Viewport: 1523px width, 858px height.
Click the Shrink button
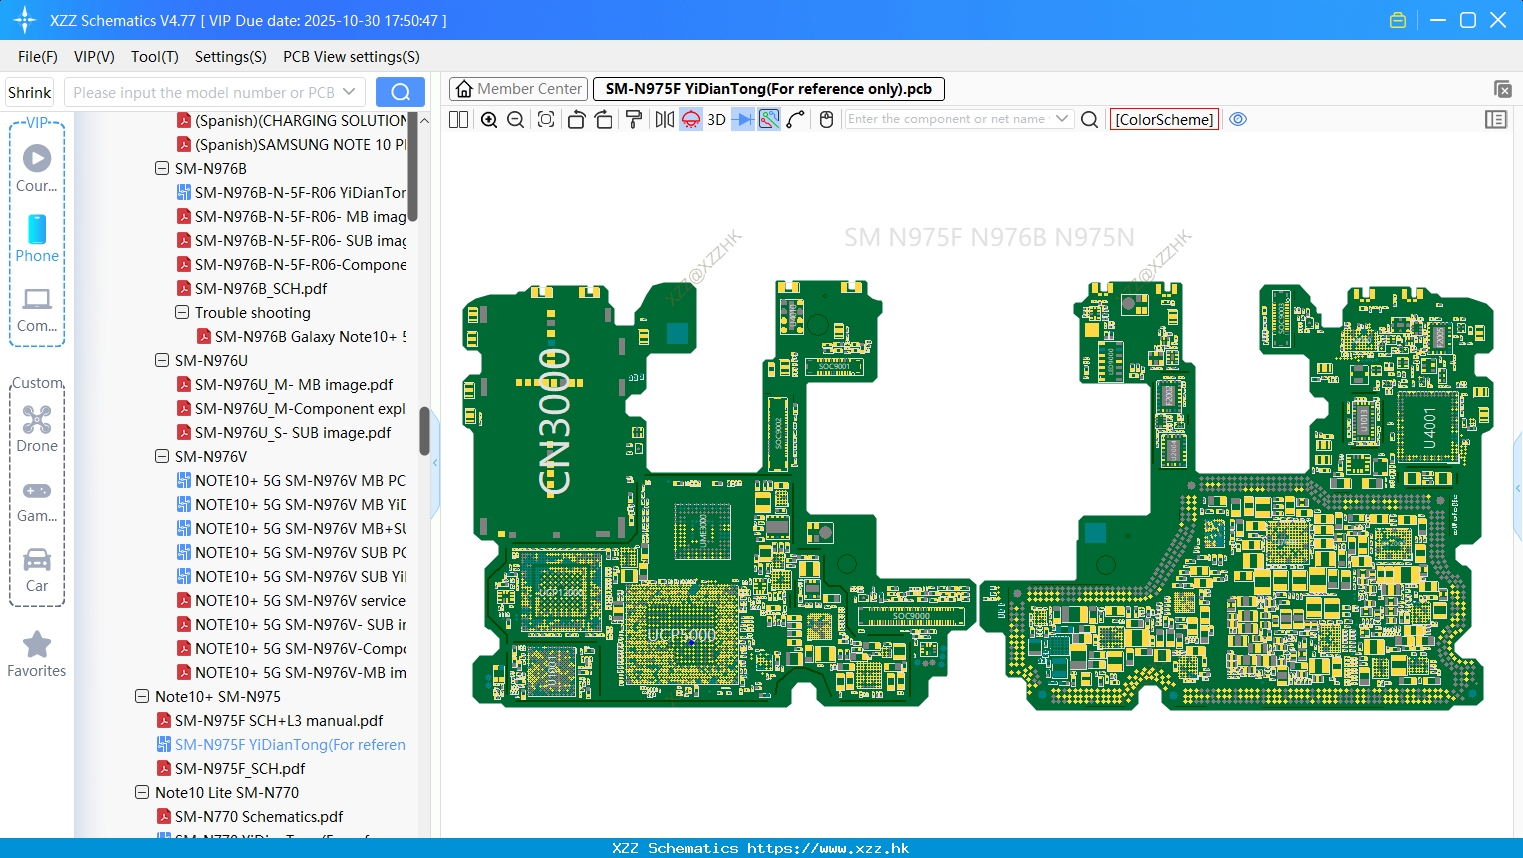tap(30, 92)
